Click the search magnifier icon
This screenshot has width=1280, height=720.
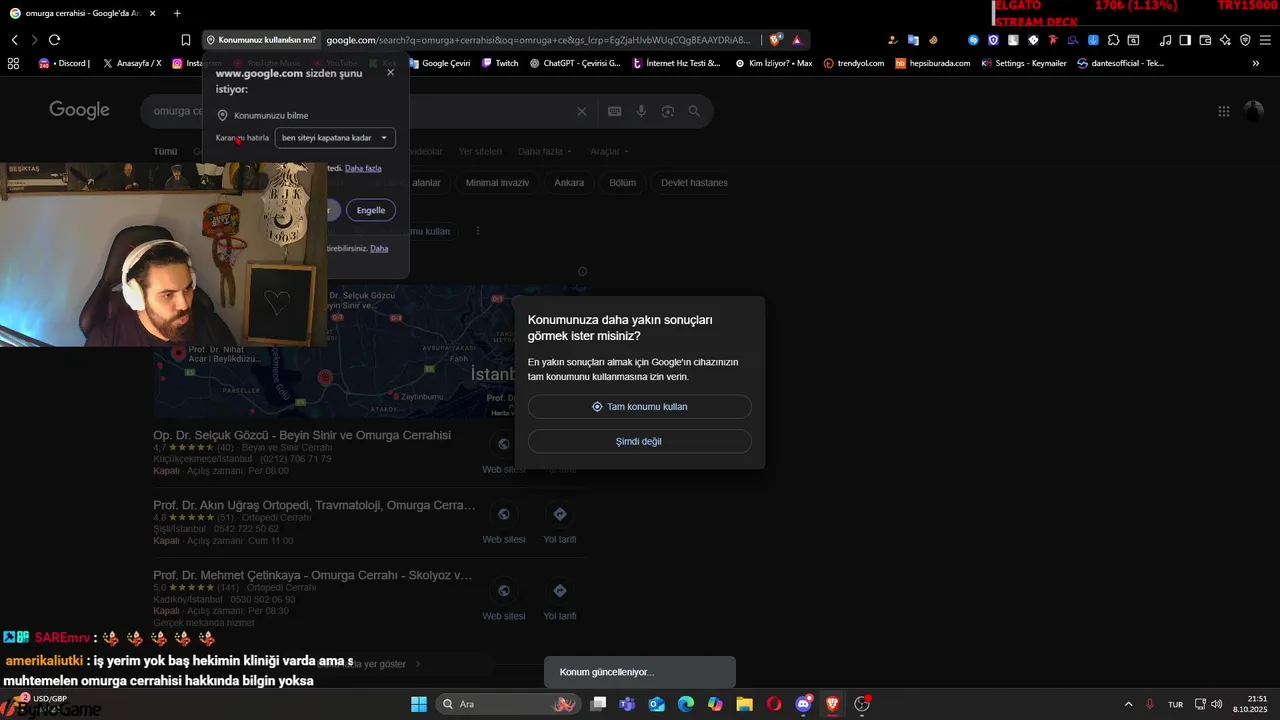pyautogui.click(x=694, y=112)
